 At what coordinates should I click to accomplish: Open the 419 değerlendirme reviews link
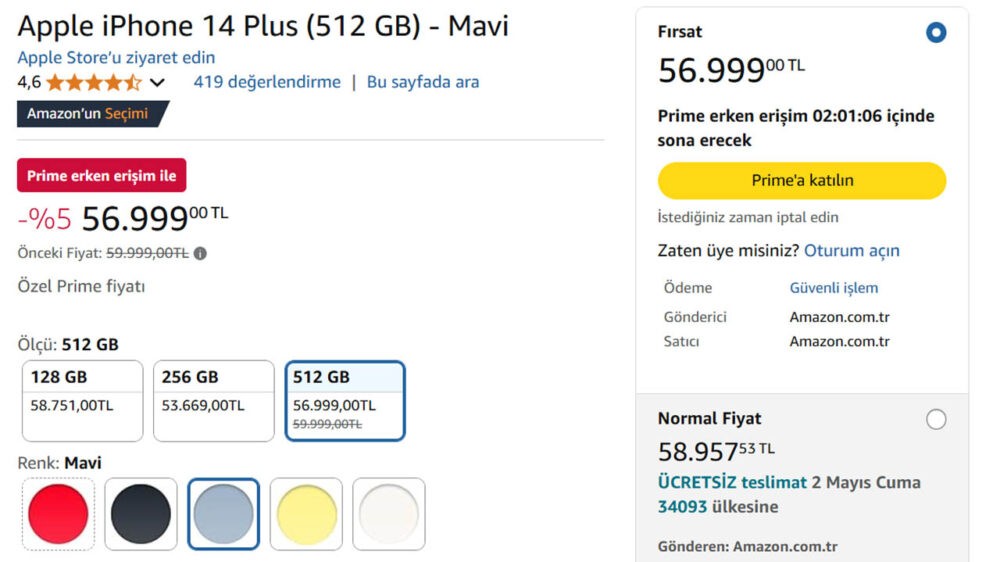click(267, 82)
